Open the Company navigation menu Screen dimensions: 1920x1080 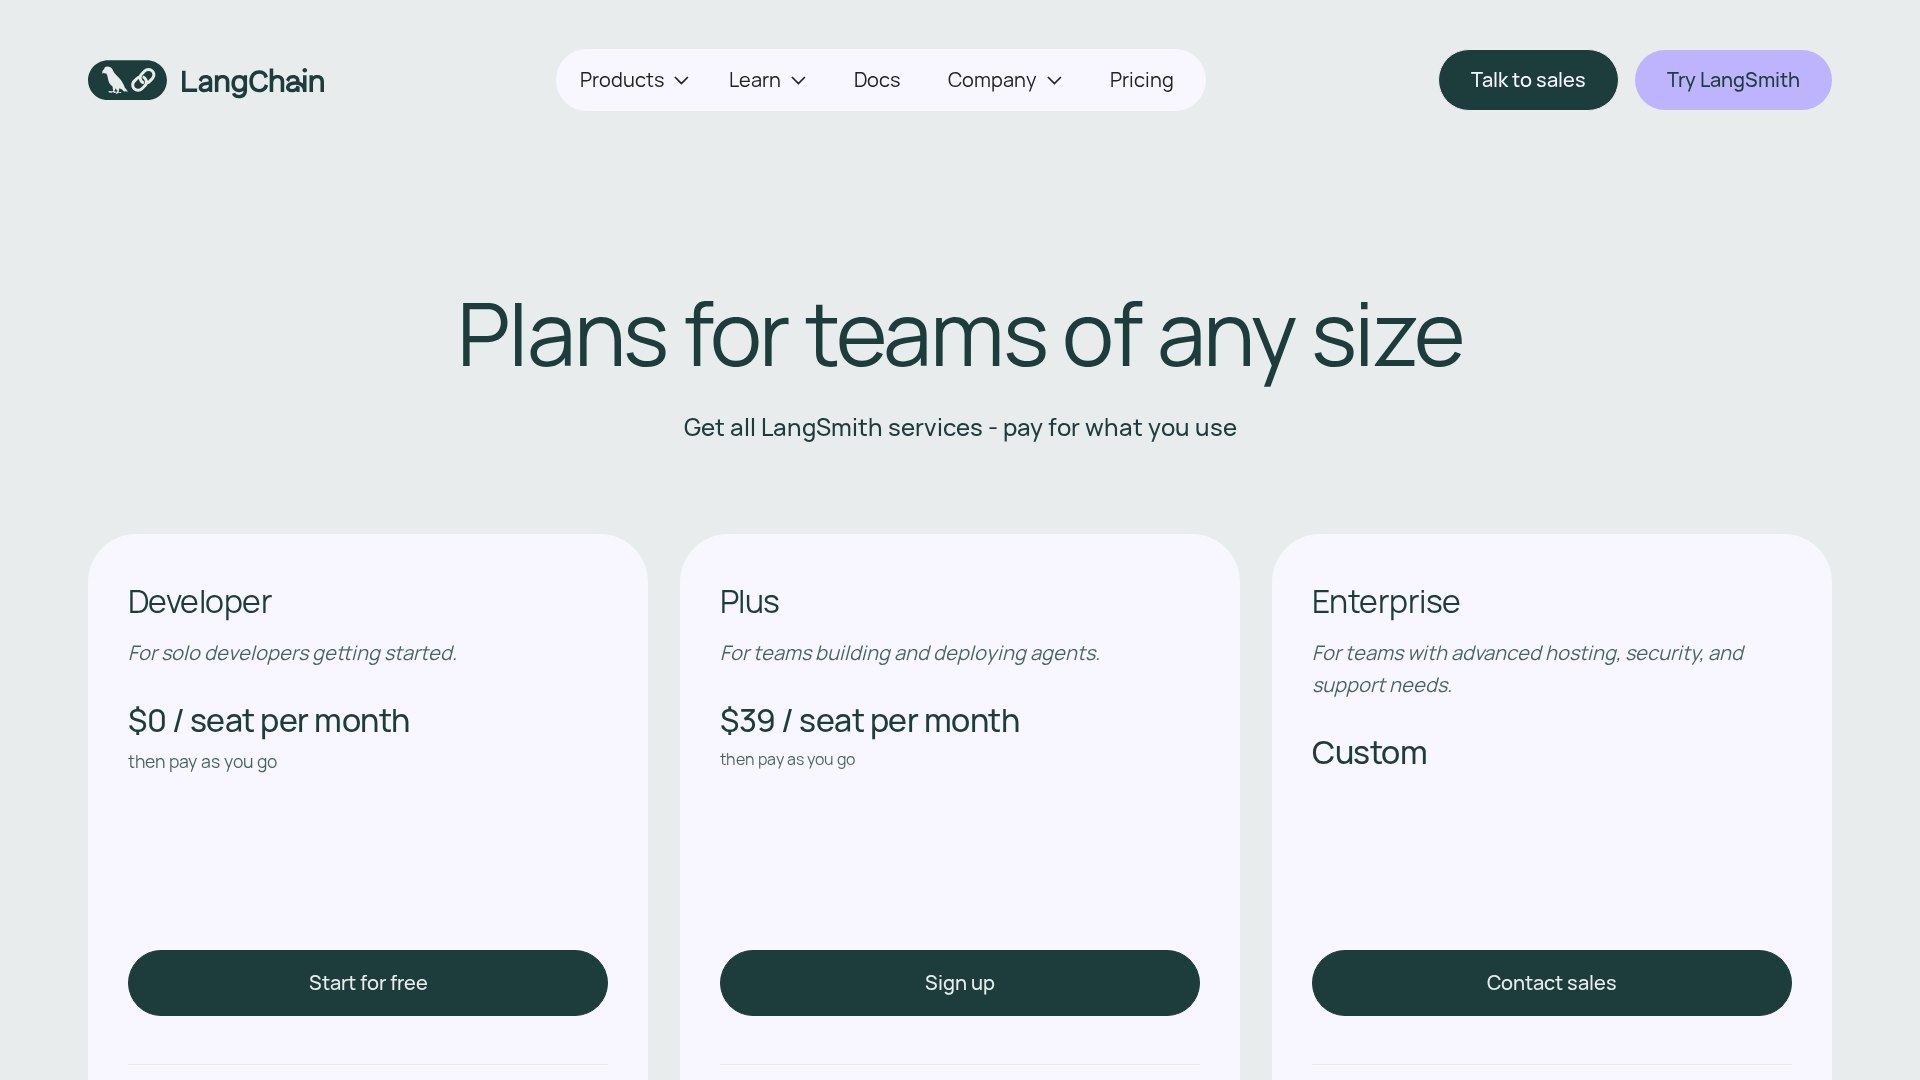tap(991, 80)
